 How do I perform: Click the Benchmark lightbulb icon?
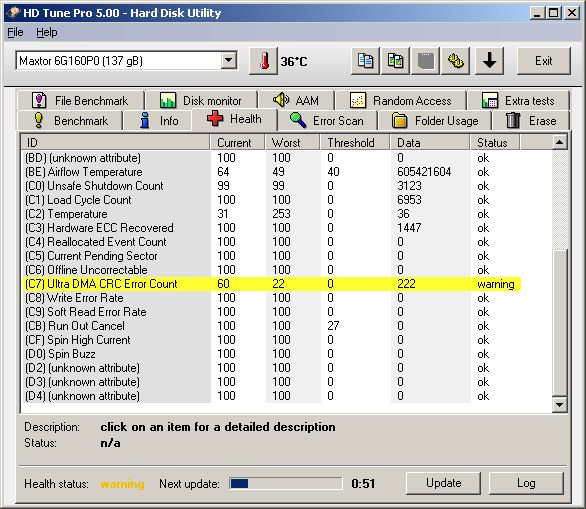coord(38,120)
